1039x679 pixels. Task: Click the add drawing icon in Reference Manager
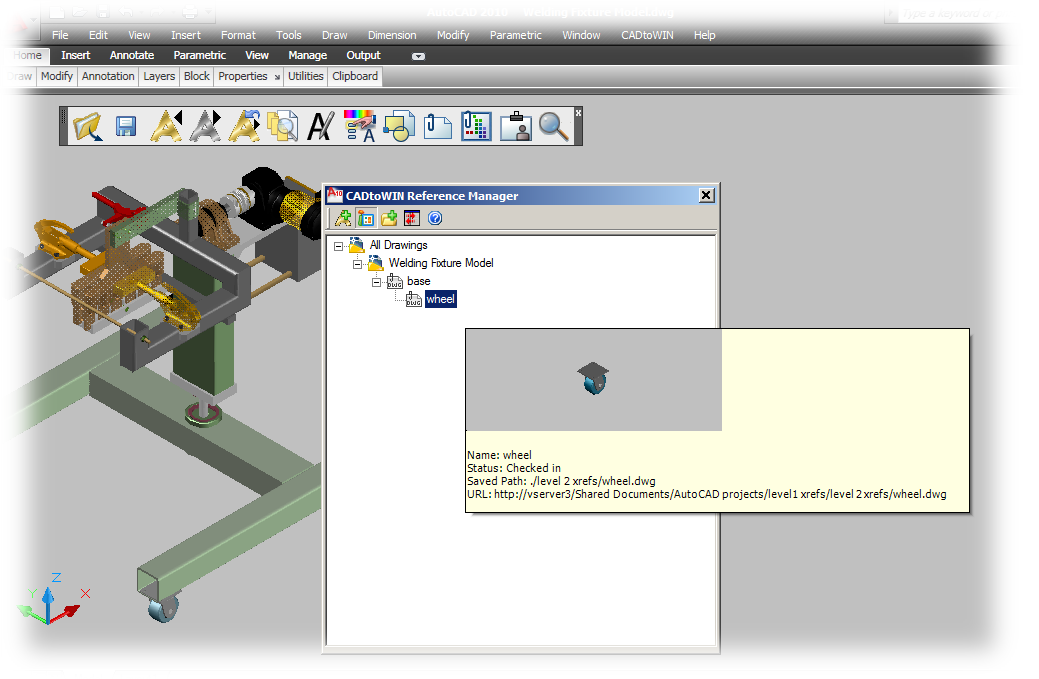click(343, 218)
